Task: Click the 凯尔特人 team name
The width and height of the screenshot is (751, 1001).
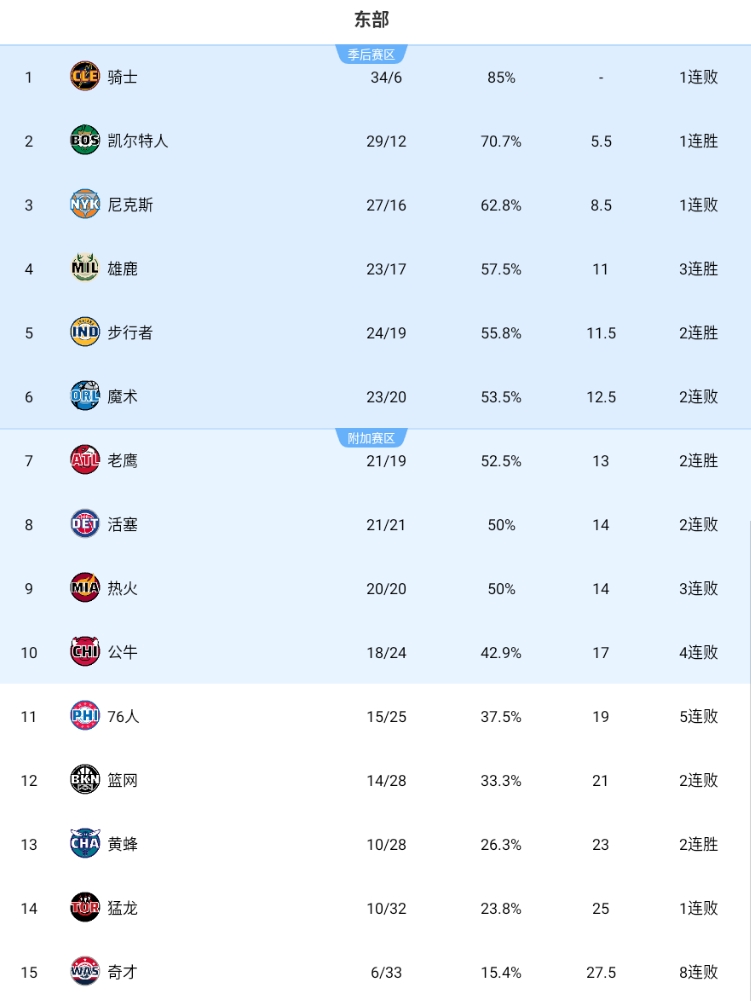Action: click(x=138, y=141)
